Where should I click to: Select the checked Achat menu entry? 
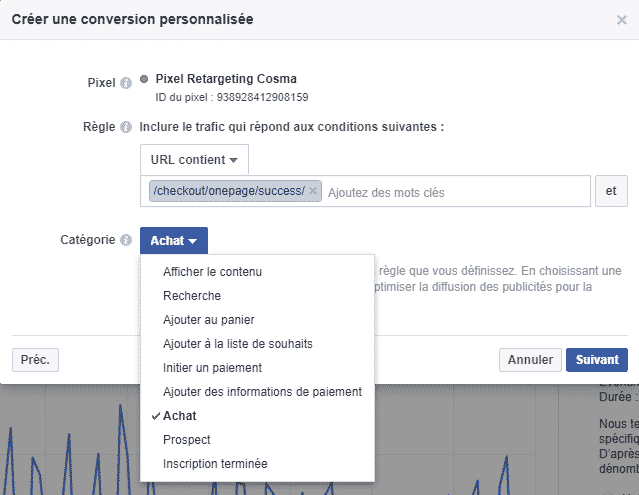[x=180, y=416]
